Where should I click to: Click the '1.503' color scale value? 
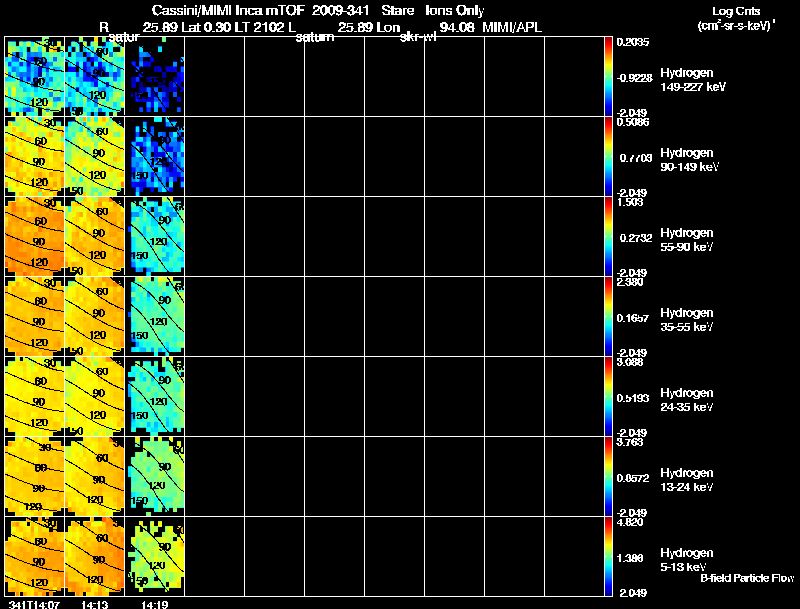[630, 202]
